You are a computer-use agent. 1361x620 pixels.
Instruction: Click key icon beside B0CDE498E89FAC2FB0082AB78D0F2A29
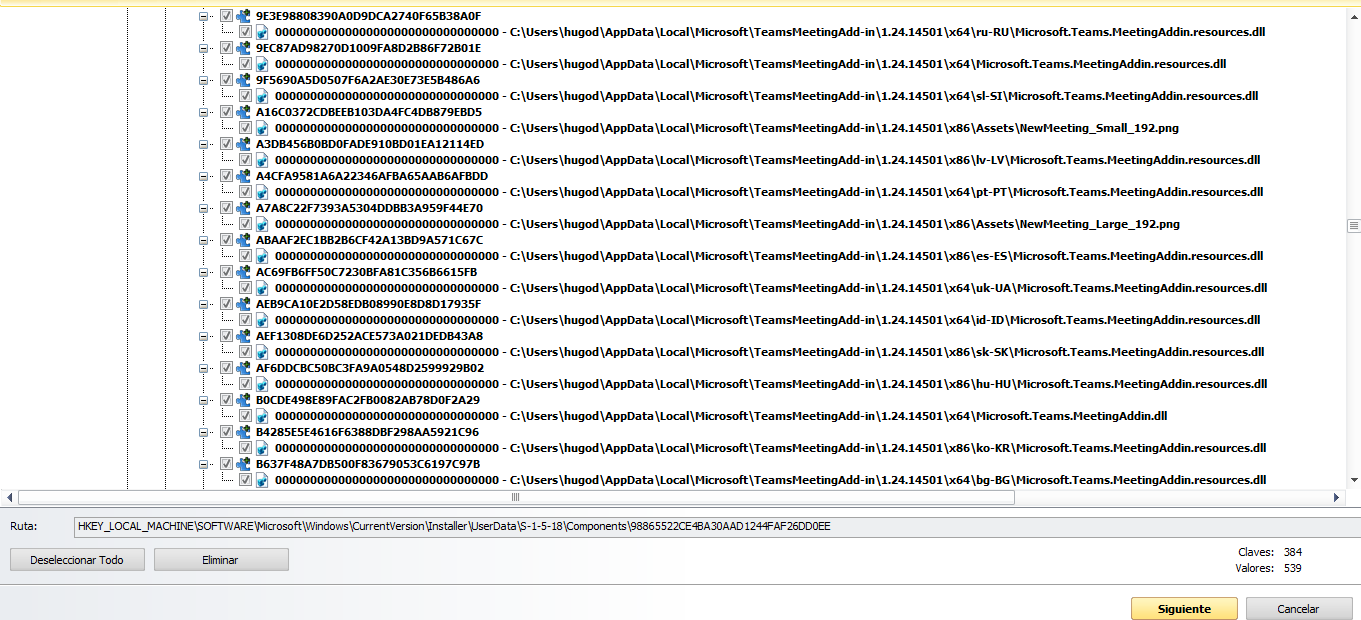coord(243,400)
